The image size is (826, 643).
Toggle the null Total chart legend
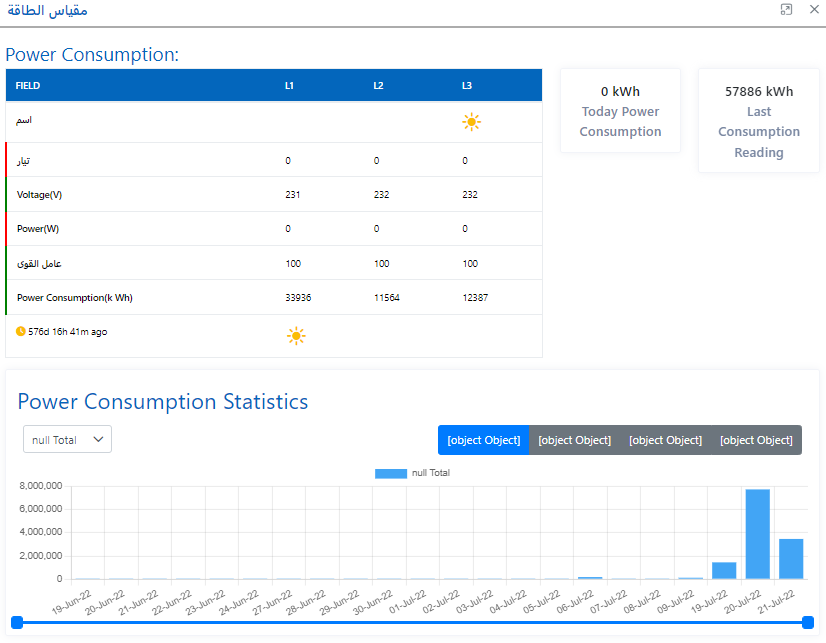pos(412,473)
